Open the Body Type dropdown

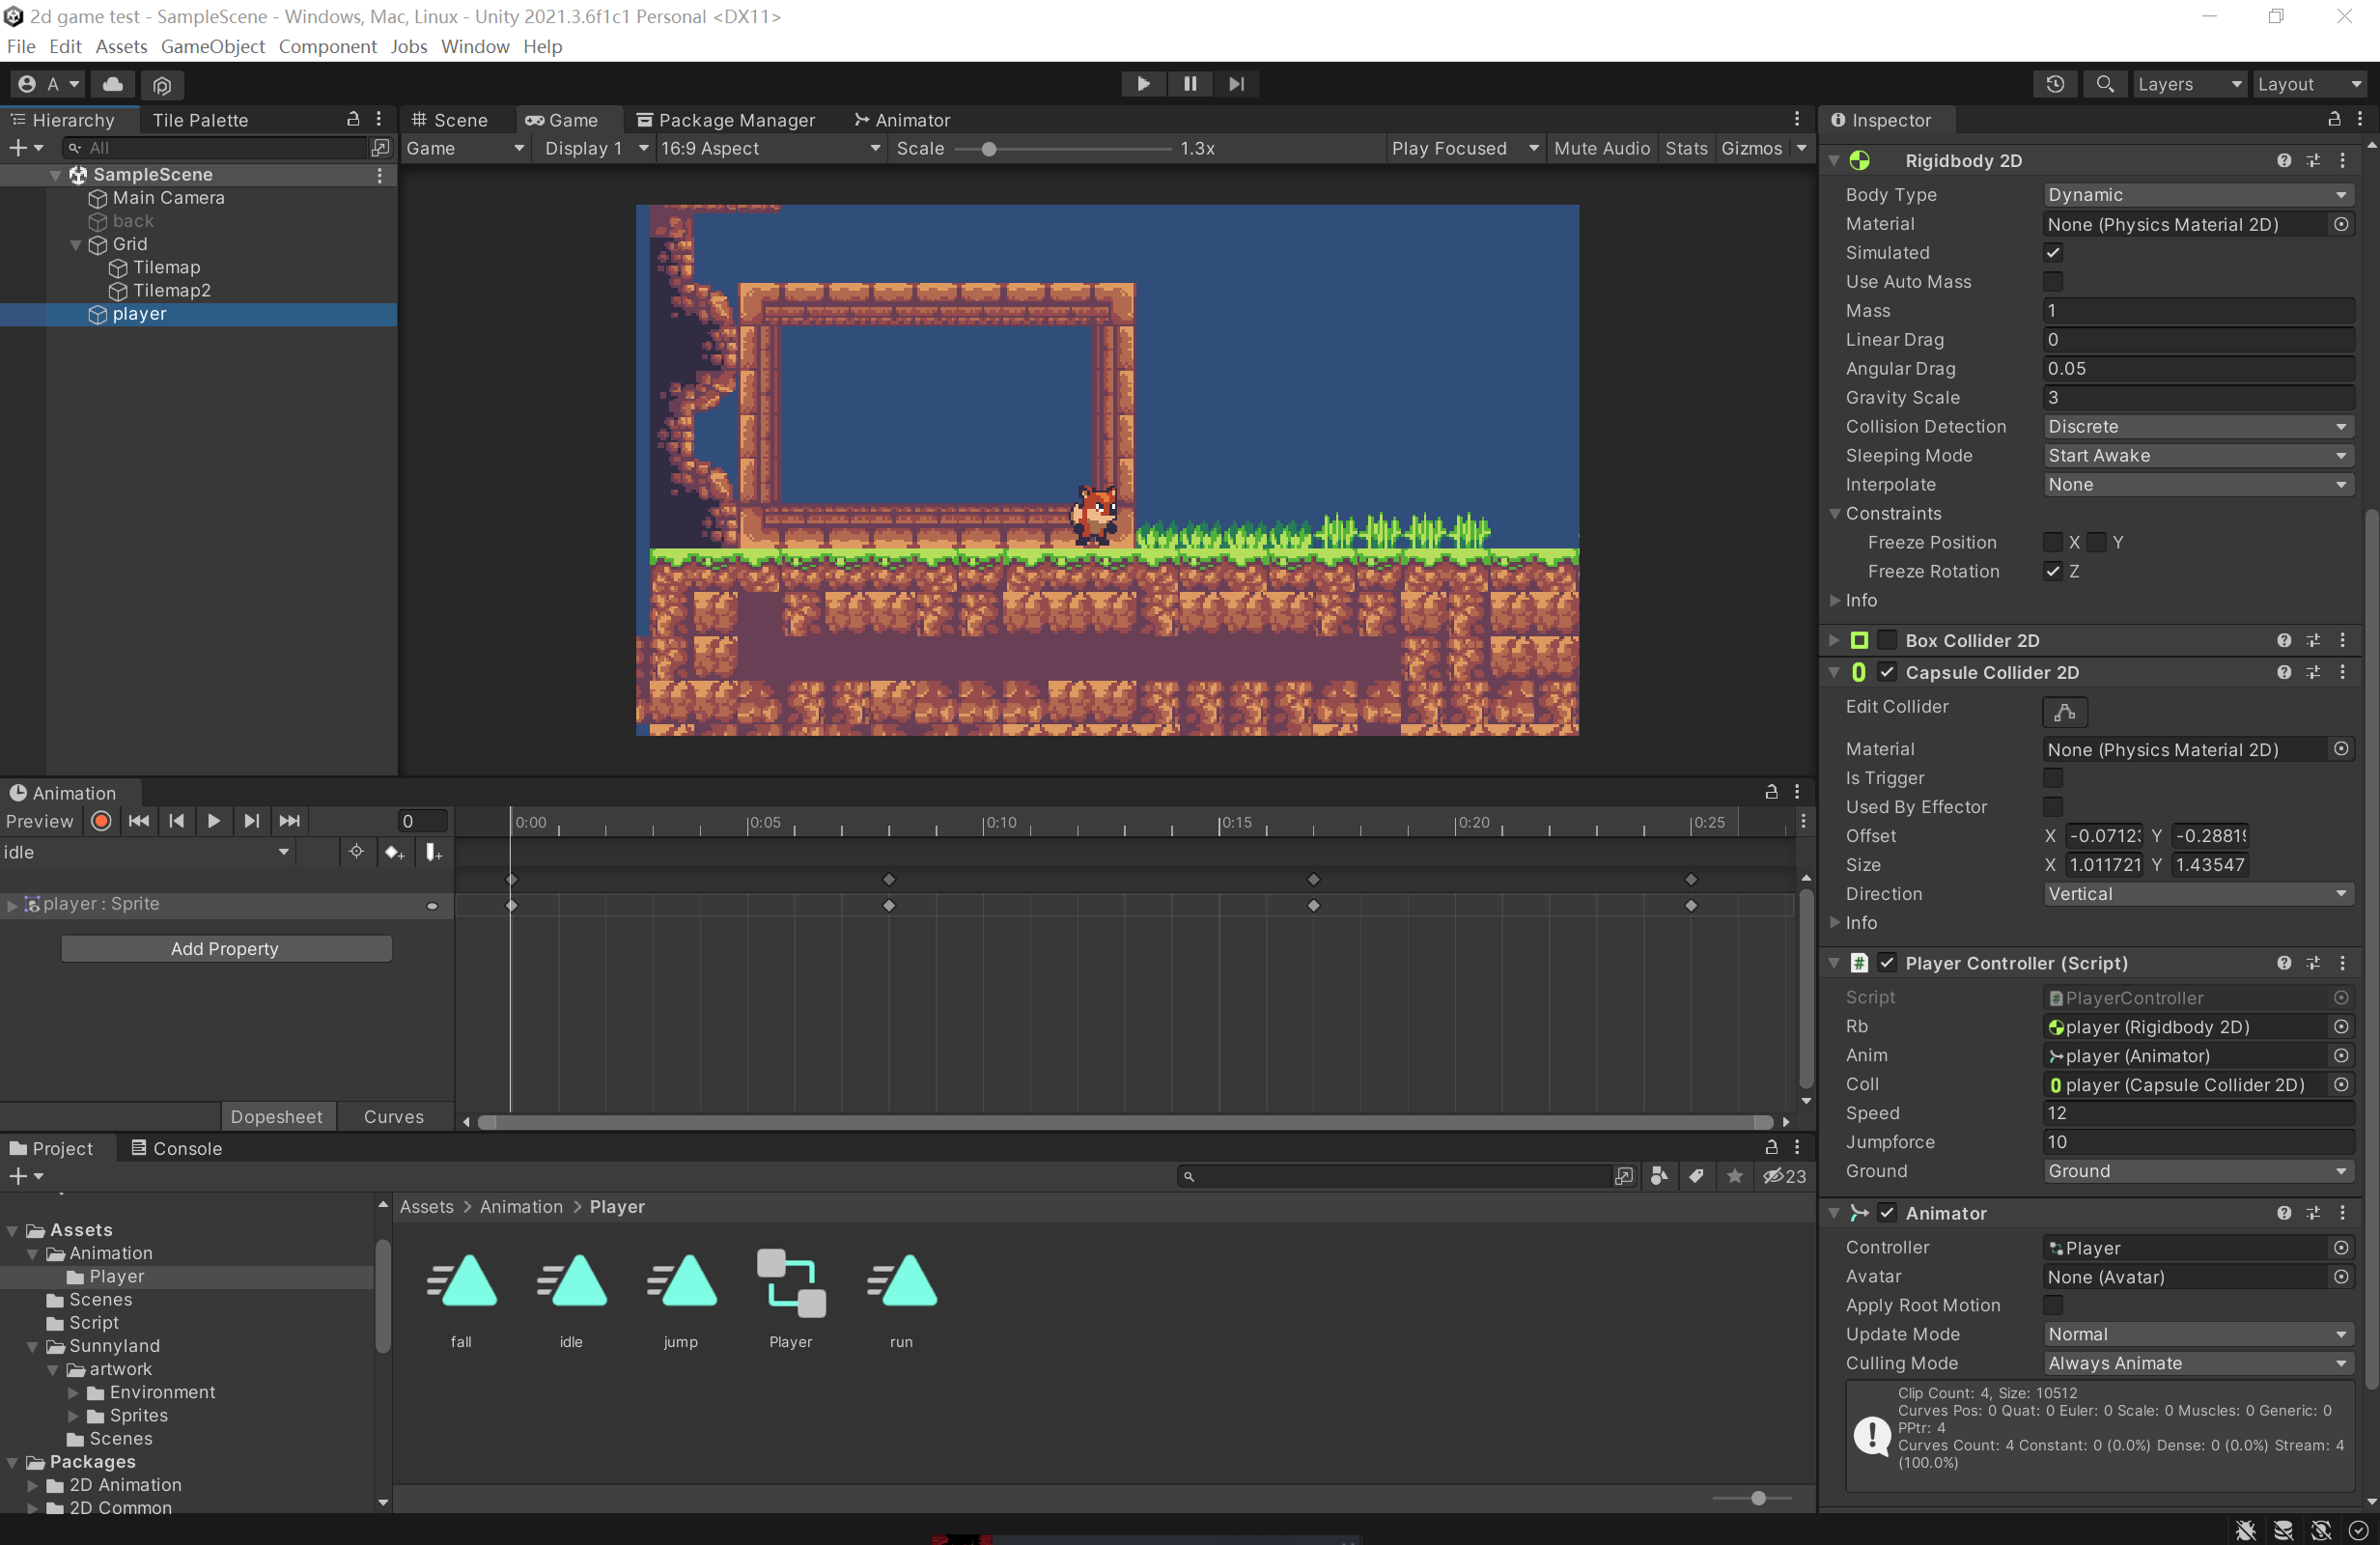pos(2196,195)
